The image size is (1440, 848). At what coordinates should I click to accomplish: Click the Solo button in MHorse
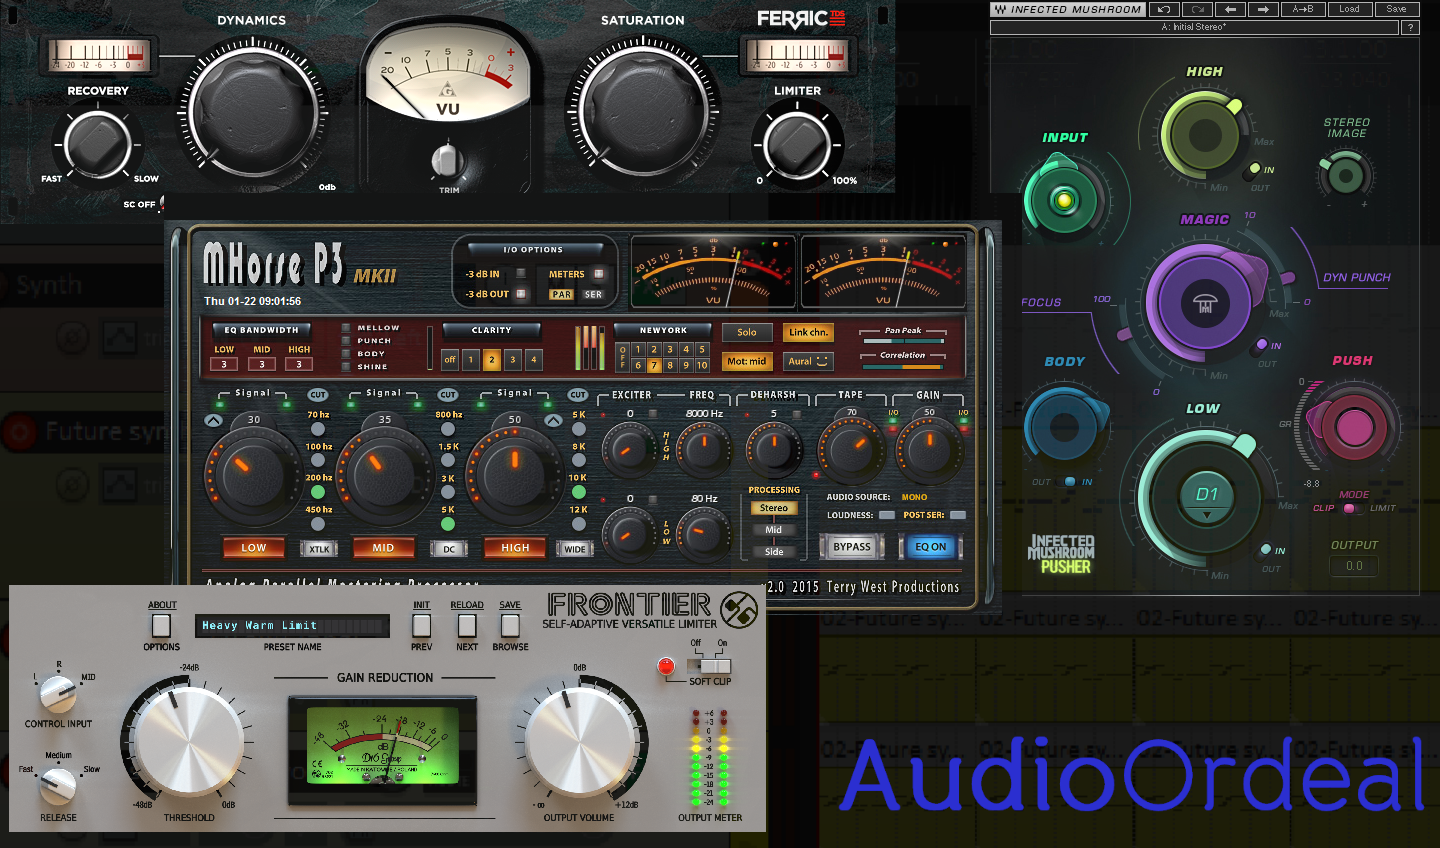coord(747,332)
